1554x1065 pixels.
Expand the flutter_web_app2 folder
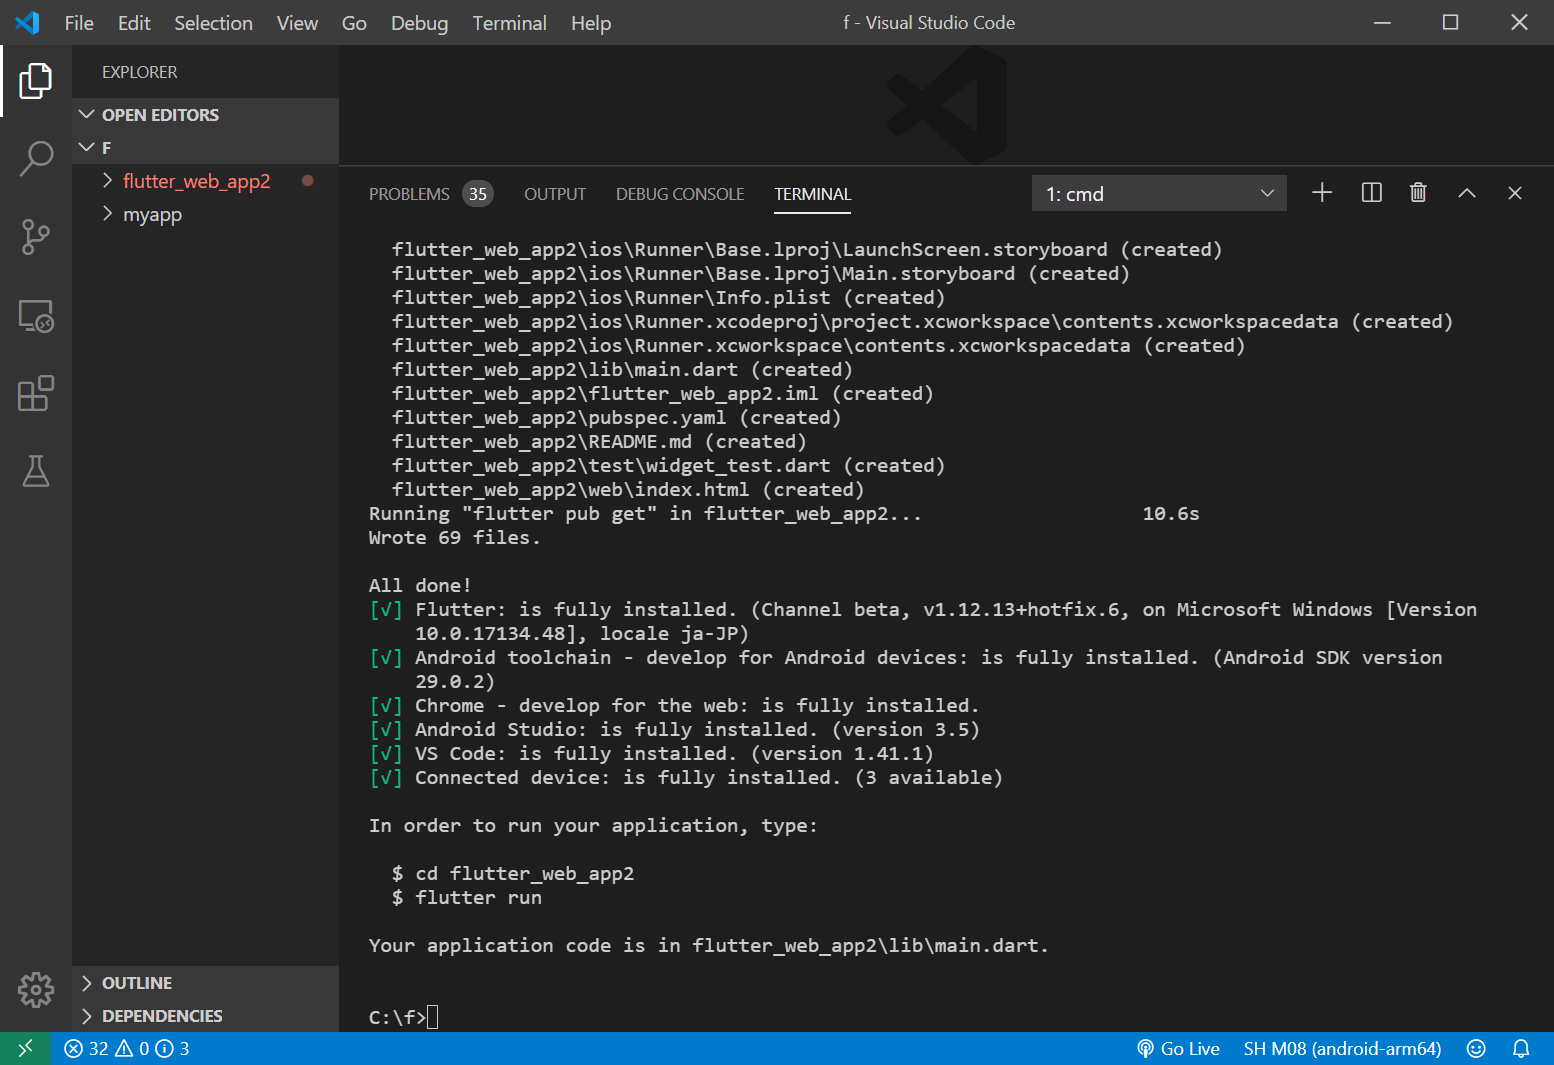tap(205, 181)
